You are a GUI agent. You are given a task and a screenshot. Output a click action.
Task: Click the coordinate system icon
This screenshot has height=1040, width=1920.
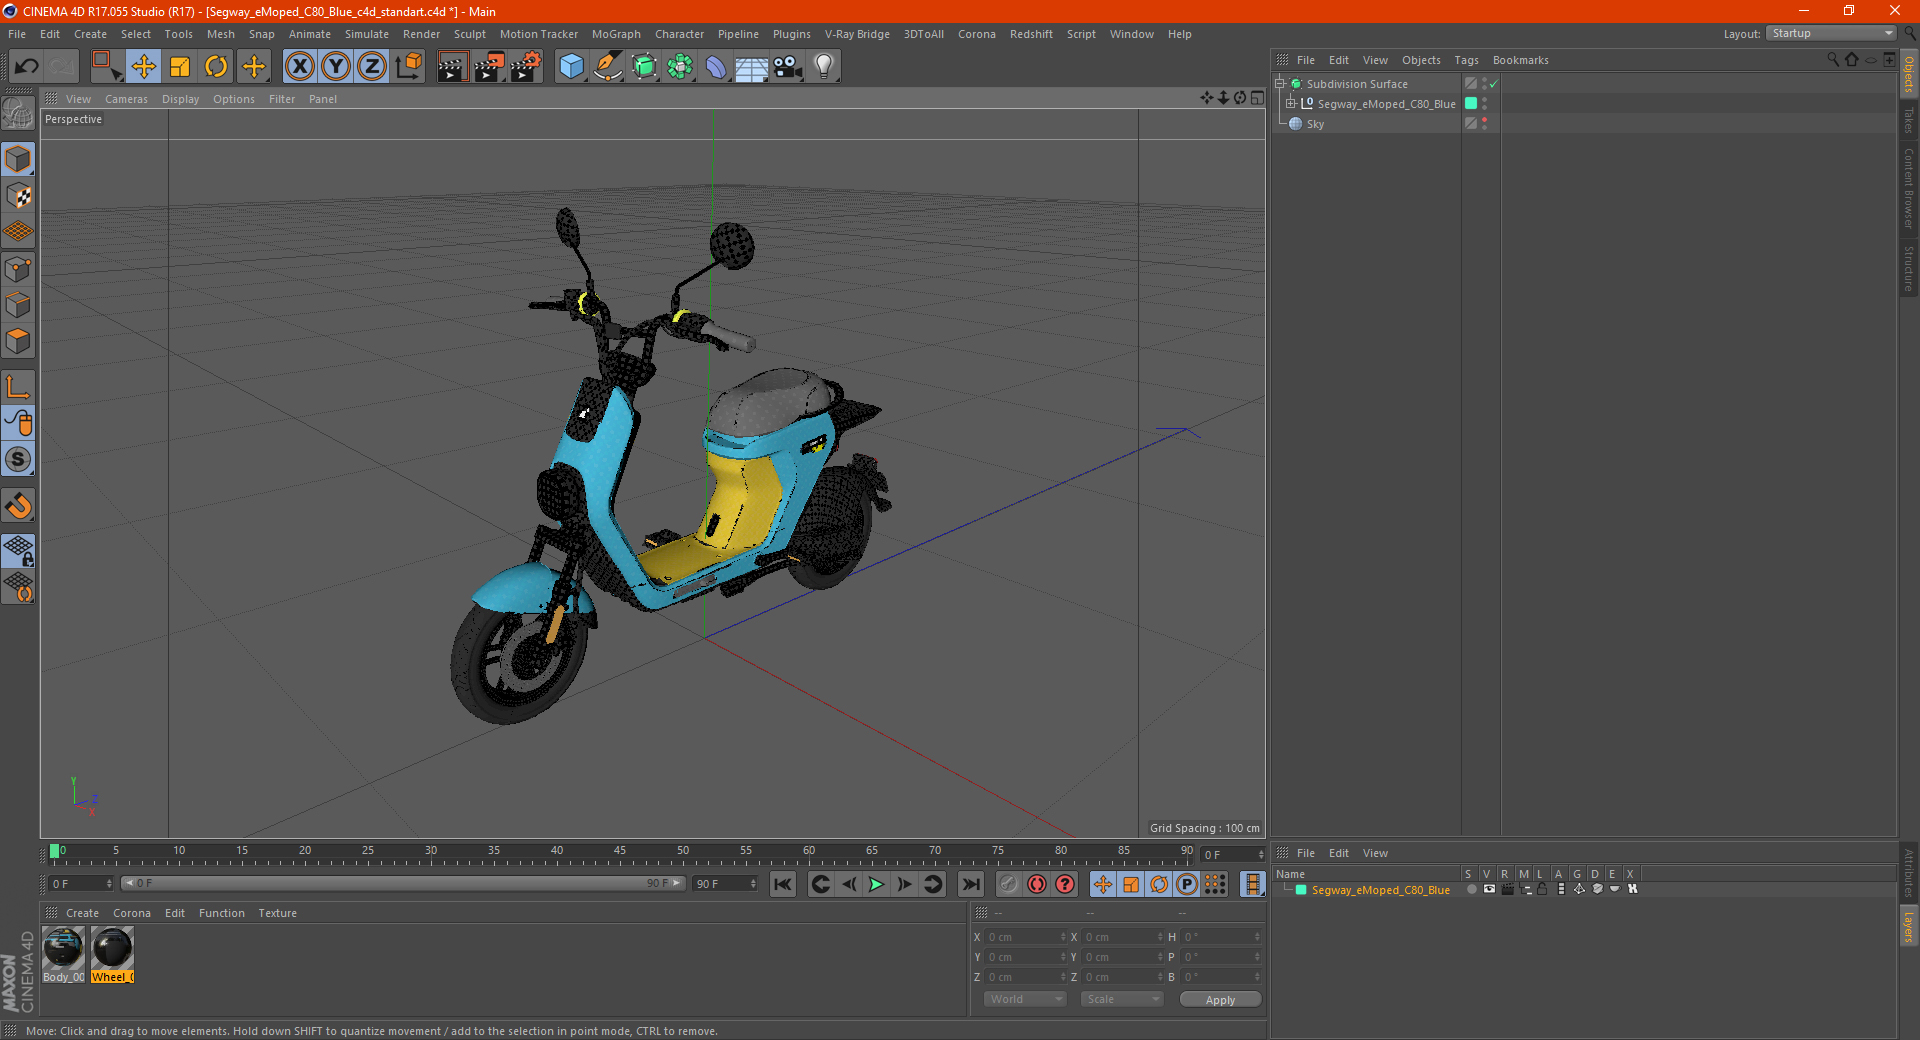point(408,67)
